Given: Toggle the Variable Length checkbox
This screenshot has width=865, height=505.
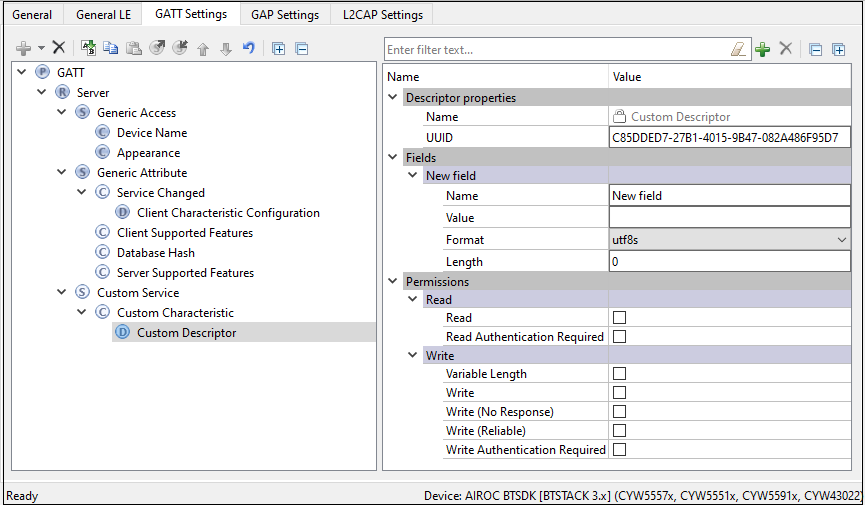Looking at the screenshot, I should [x=619, y=374].
